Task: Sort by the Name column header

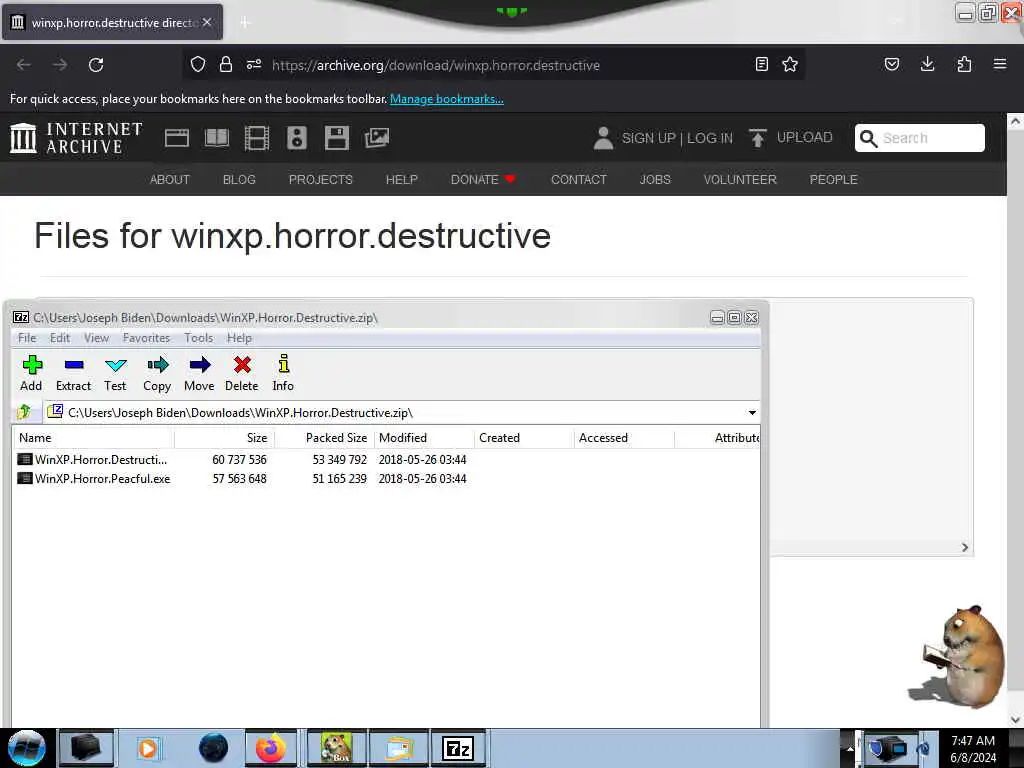Action: point(93,438)
